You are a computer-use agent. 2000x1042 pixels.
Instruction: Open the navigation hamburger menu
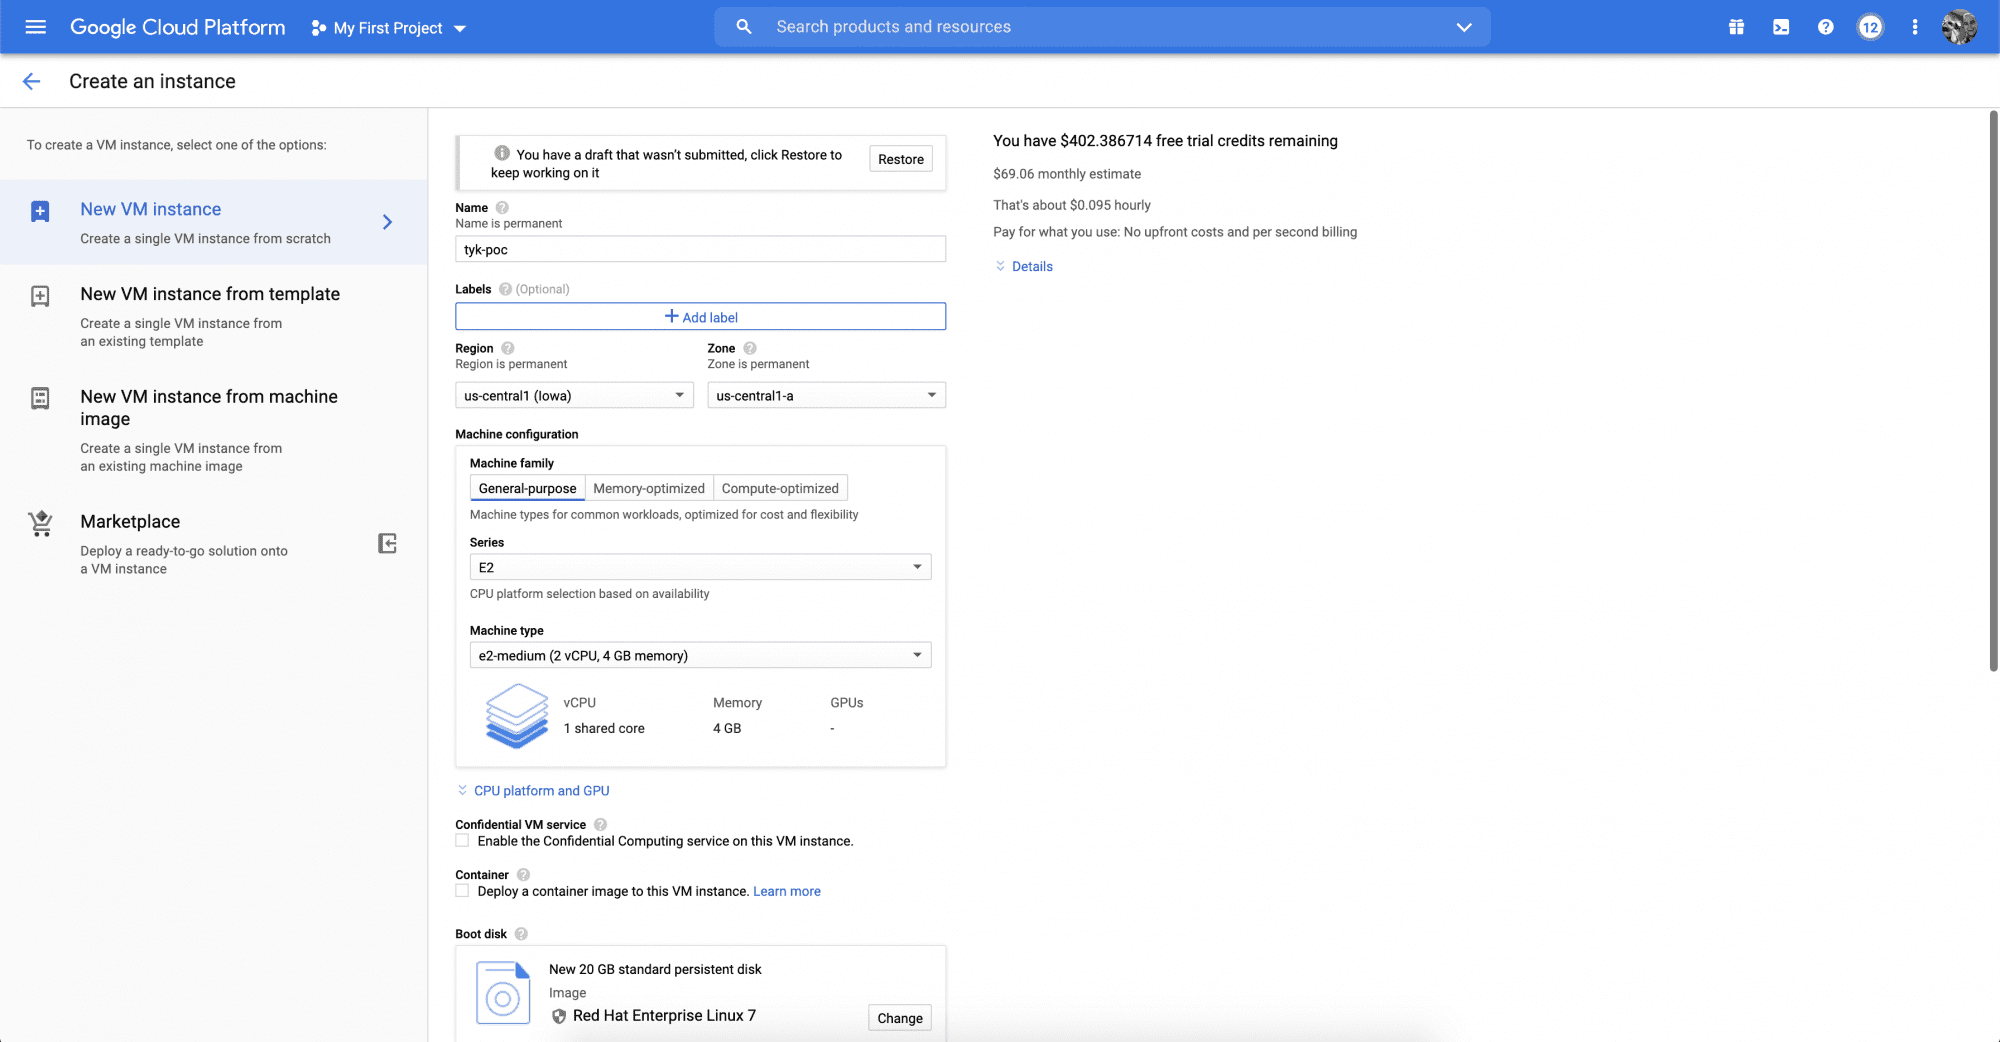coord(35,27)
